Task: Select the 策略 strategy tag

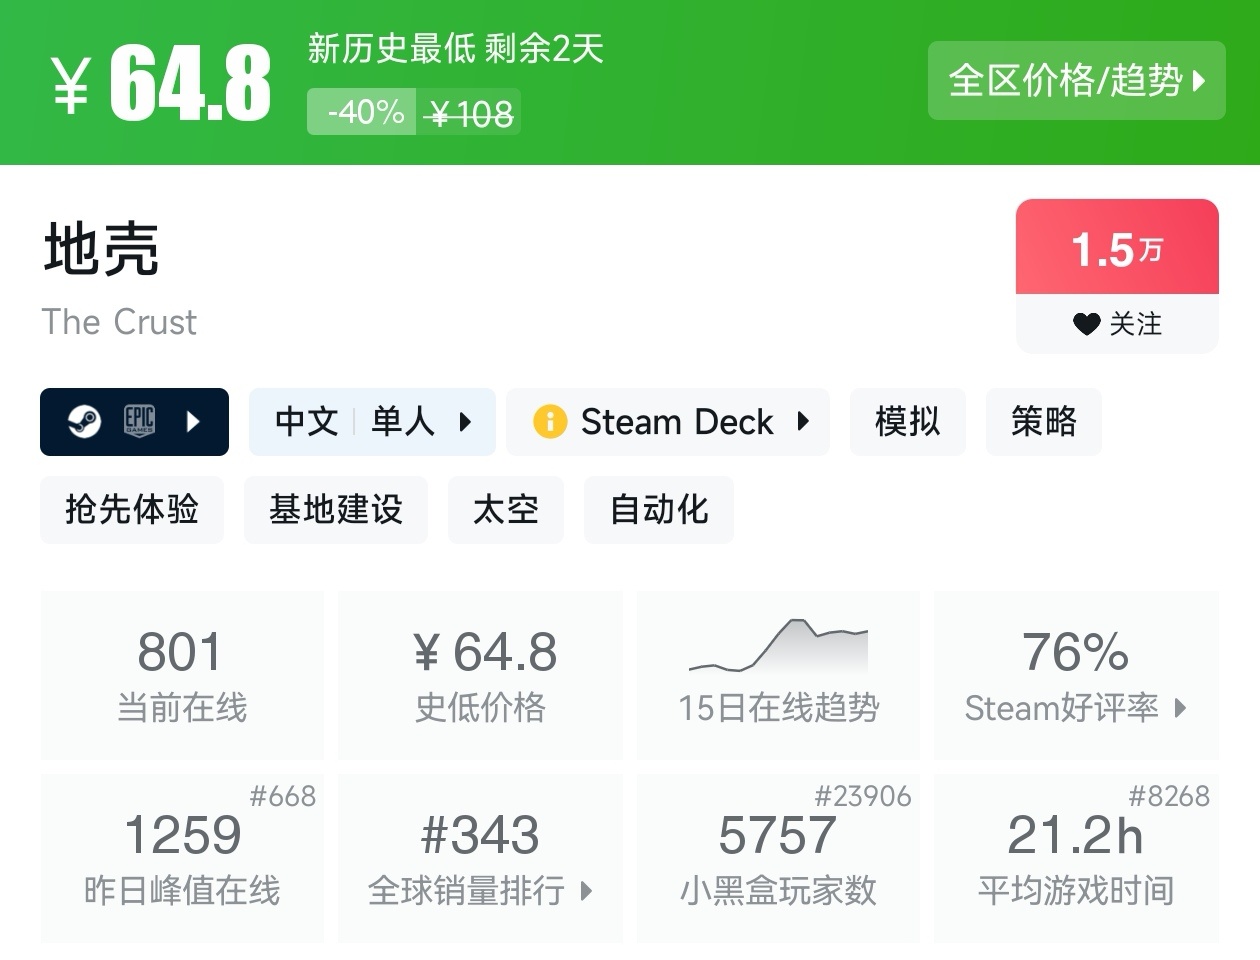Action: [1043, 422]
